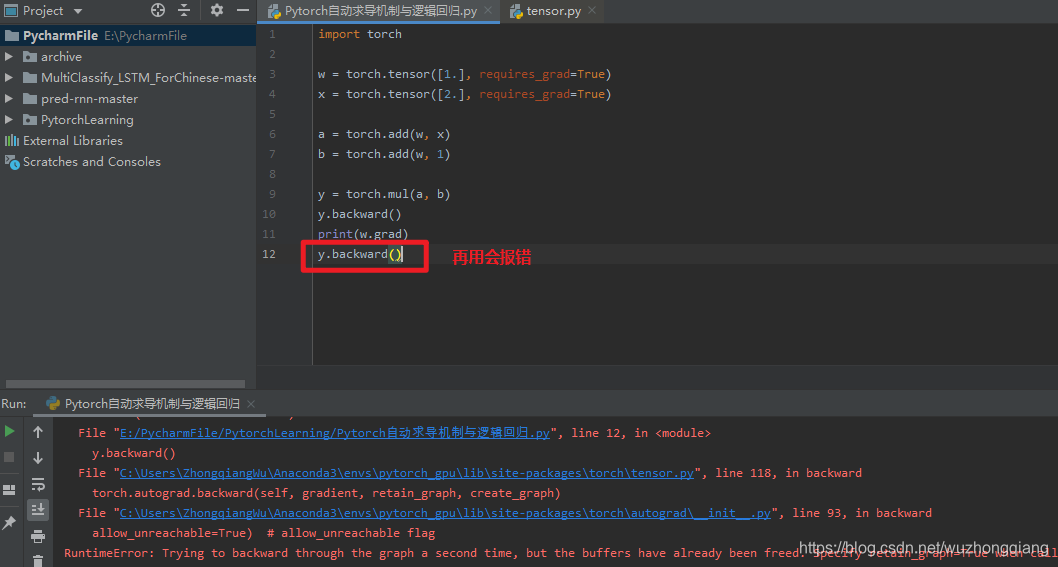The width and height of the screenshot is (1058, 567).
Task: Open the Project view dropdown
Action: [78, 11]
